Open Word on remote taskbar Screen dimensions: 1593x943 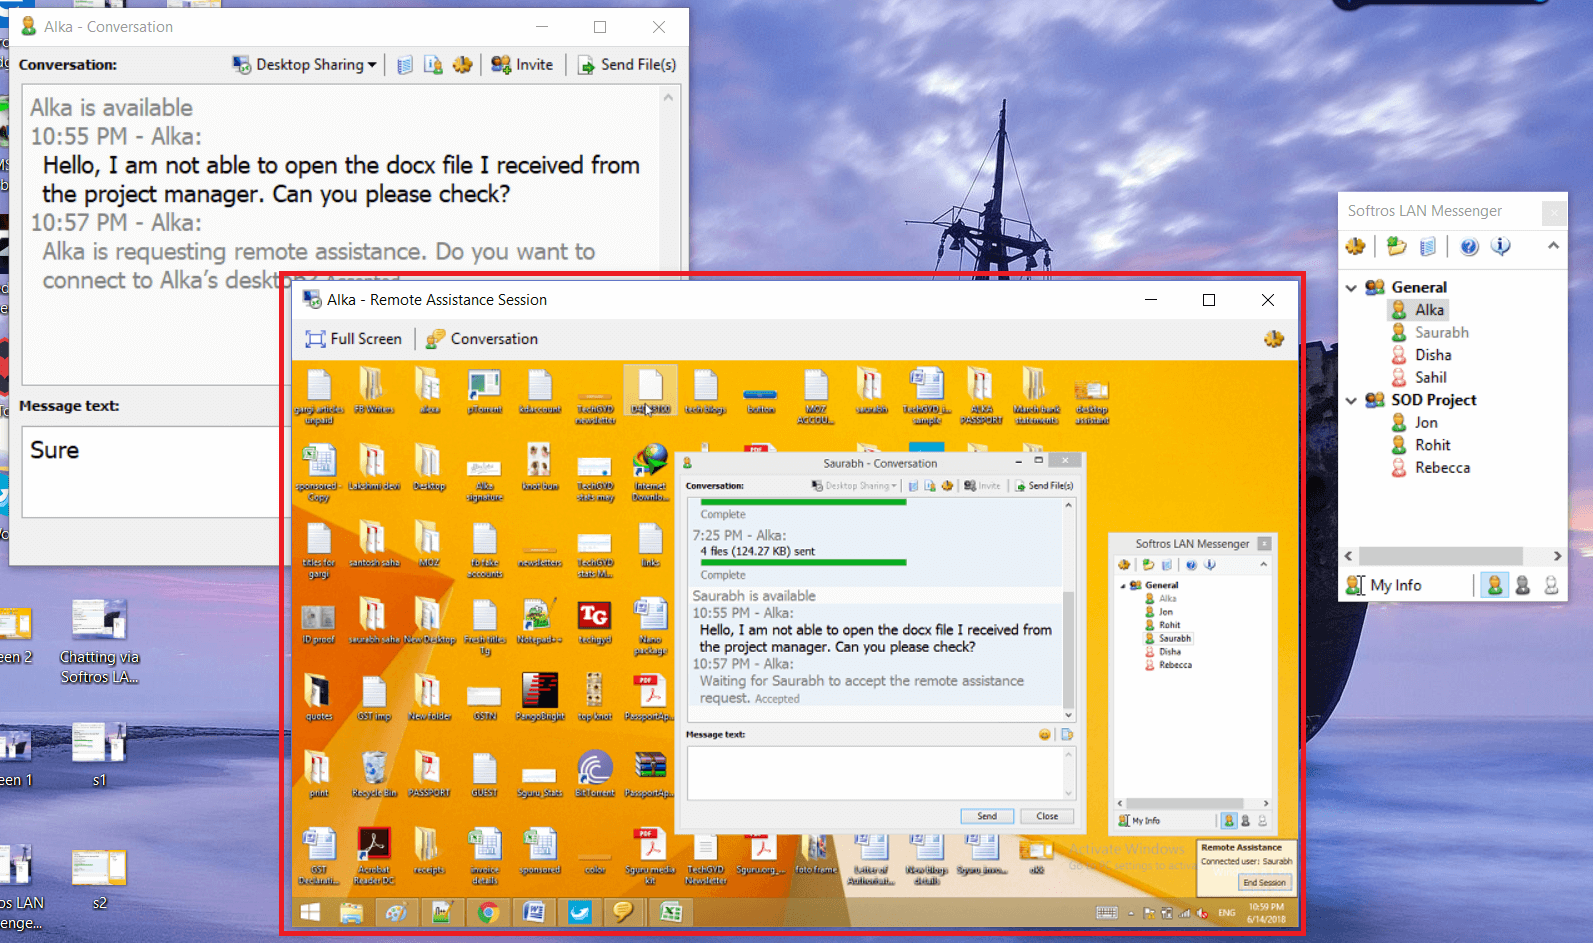click(x=534, y=912)
